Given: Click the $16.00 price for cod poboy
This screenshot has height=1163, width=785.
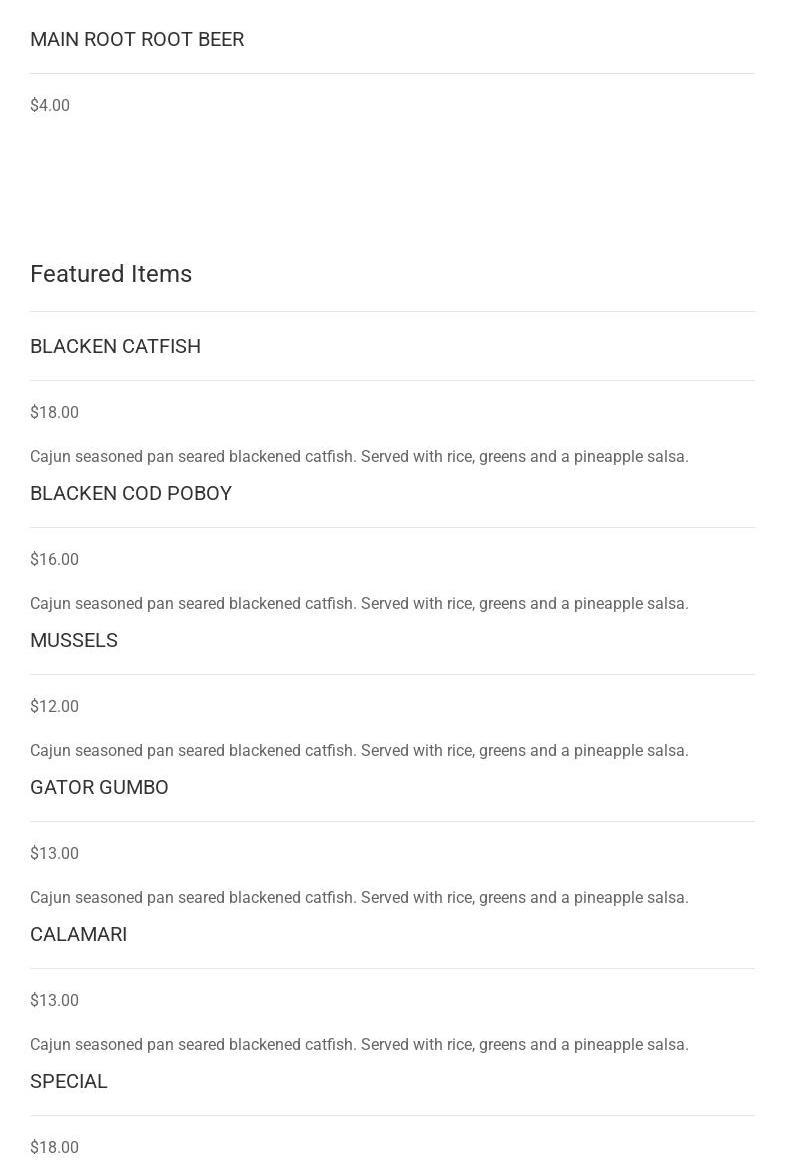Looking at the screenshot, I should [x=54, y=559].
